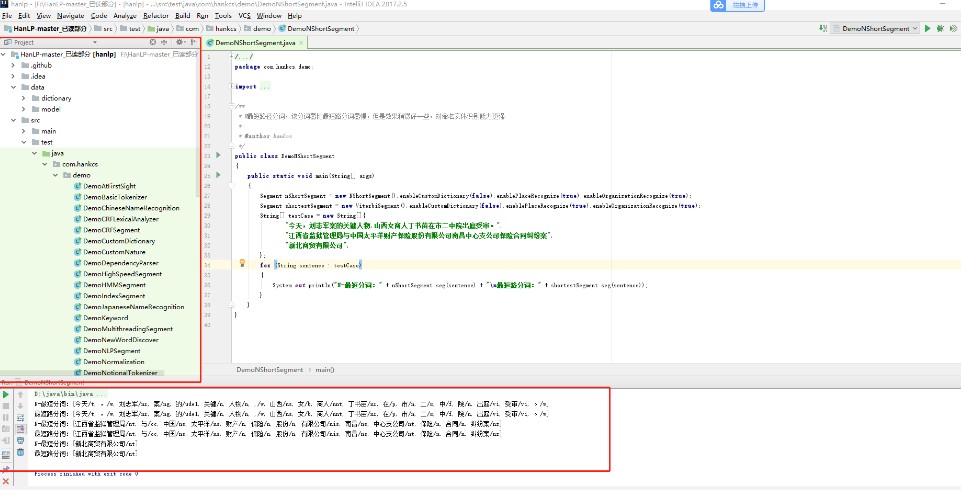Clear all console output with trash icon

pyautogui.click(x=20, y=452)
